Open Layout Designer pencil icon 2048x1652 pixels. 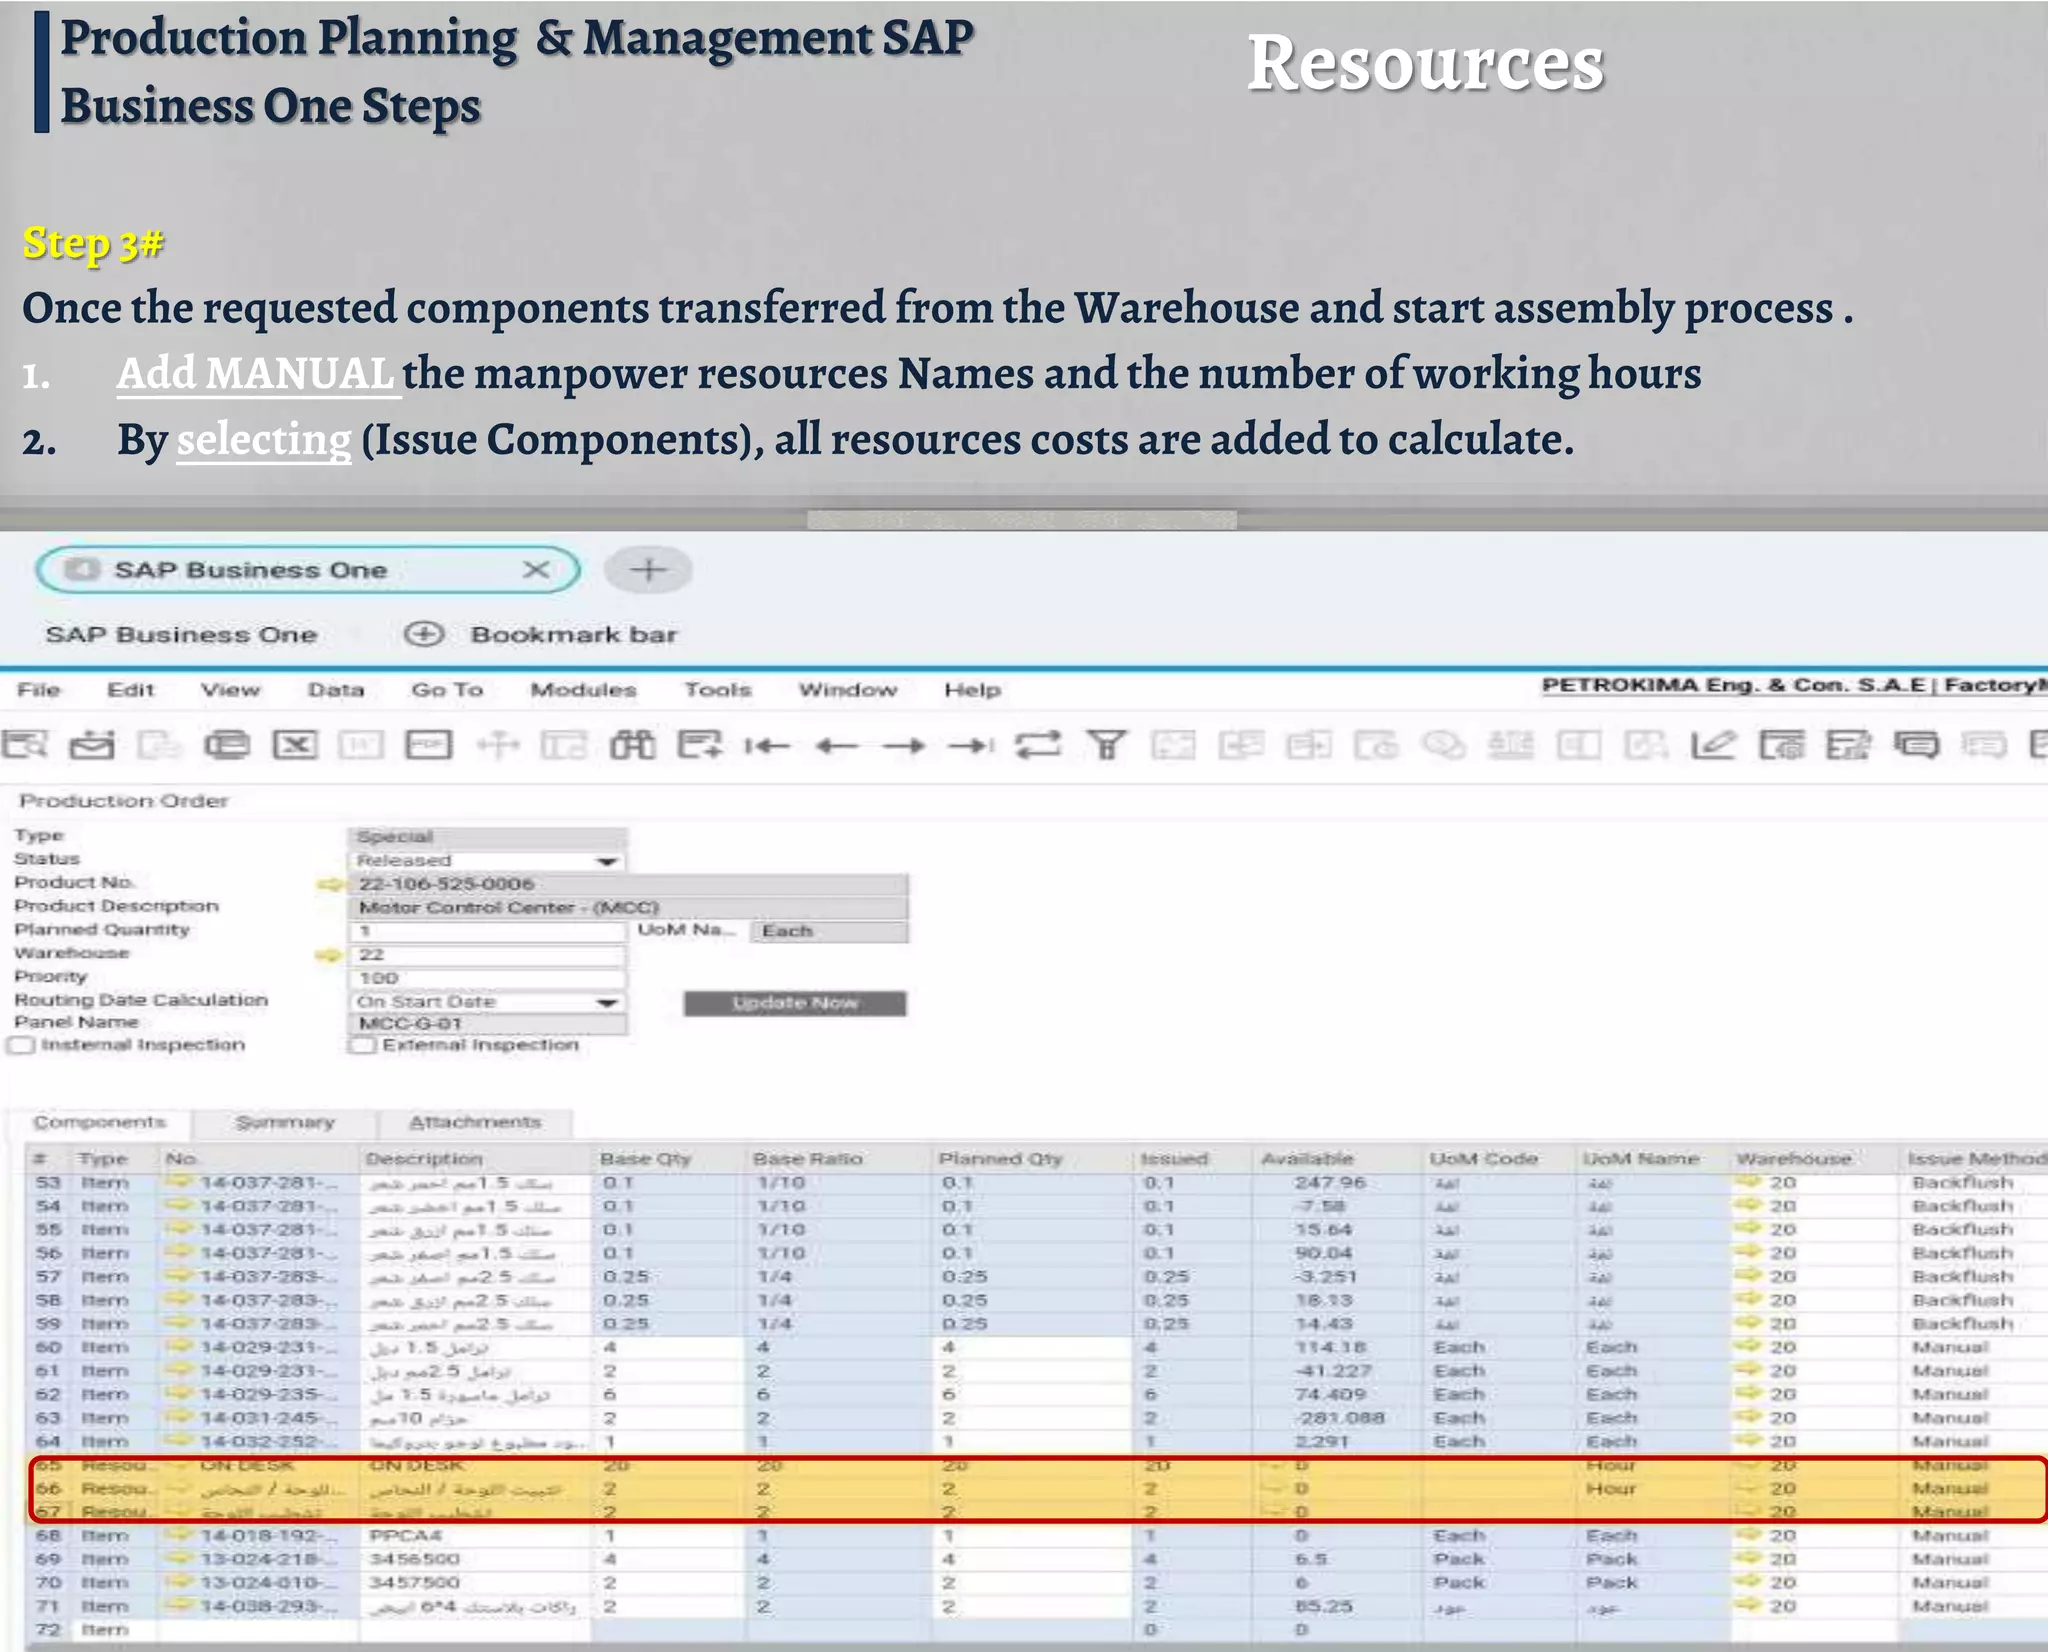[x=1713, y=745]
